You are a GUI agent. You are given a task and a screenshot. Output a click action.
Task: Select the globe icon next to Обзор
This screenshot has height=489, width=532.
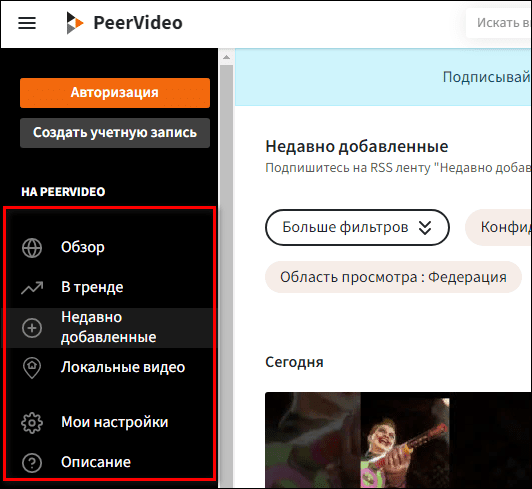[32, 248]
